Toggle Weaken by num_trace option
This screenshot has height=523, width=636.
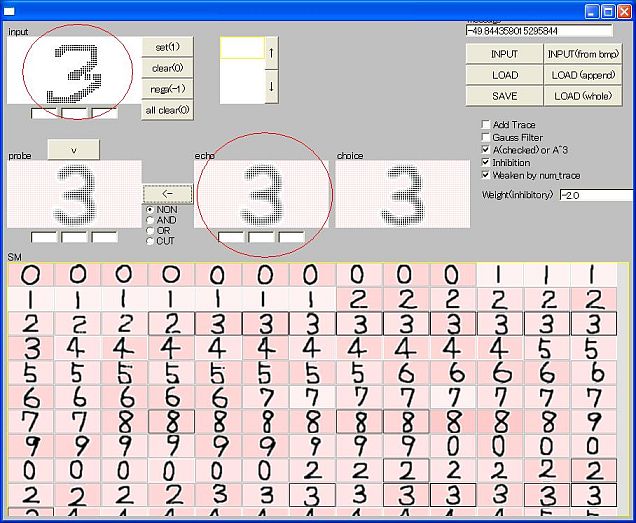tap(486, 175)
